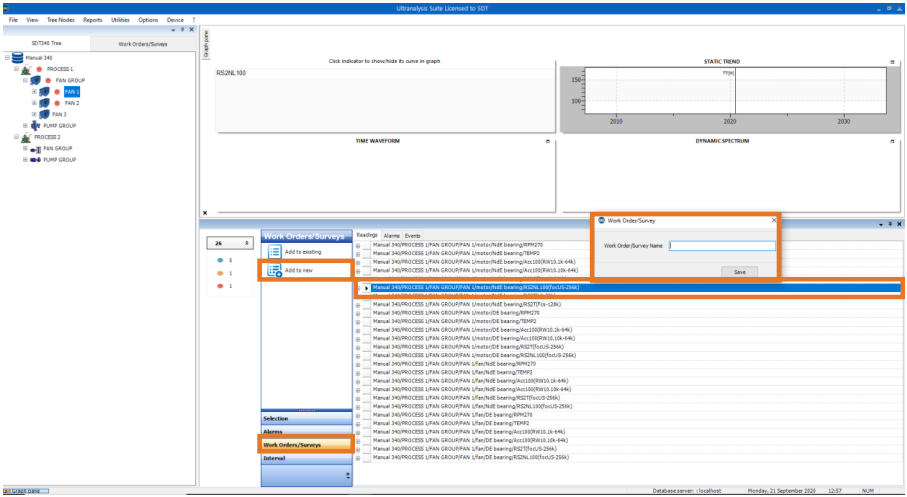Click the Add to new icon
Image resolution: width=907 pixels, height=497 pixels.
pos(274,270)
